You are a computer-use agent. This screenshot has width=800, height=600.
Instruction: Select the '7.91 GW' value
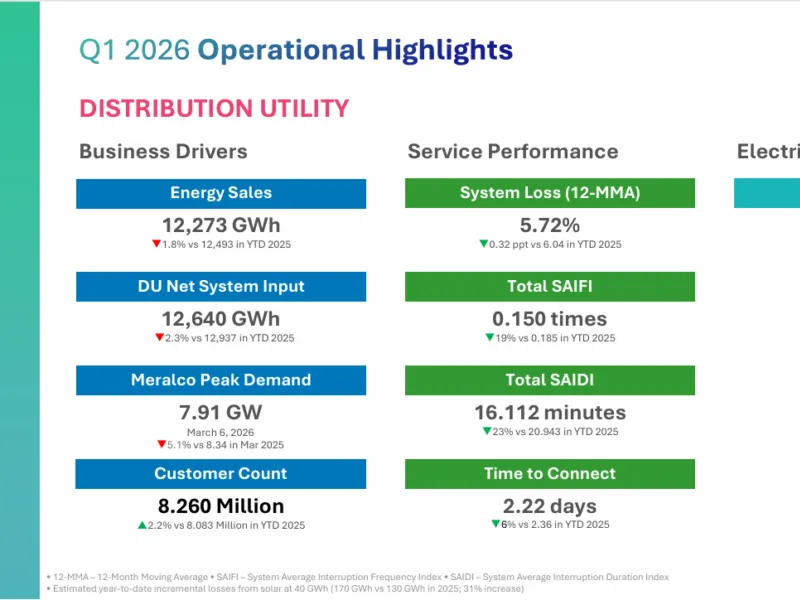(220, 412)
